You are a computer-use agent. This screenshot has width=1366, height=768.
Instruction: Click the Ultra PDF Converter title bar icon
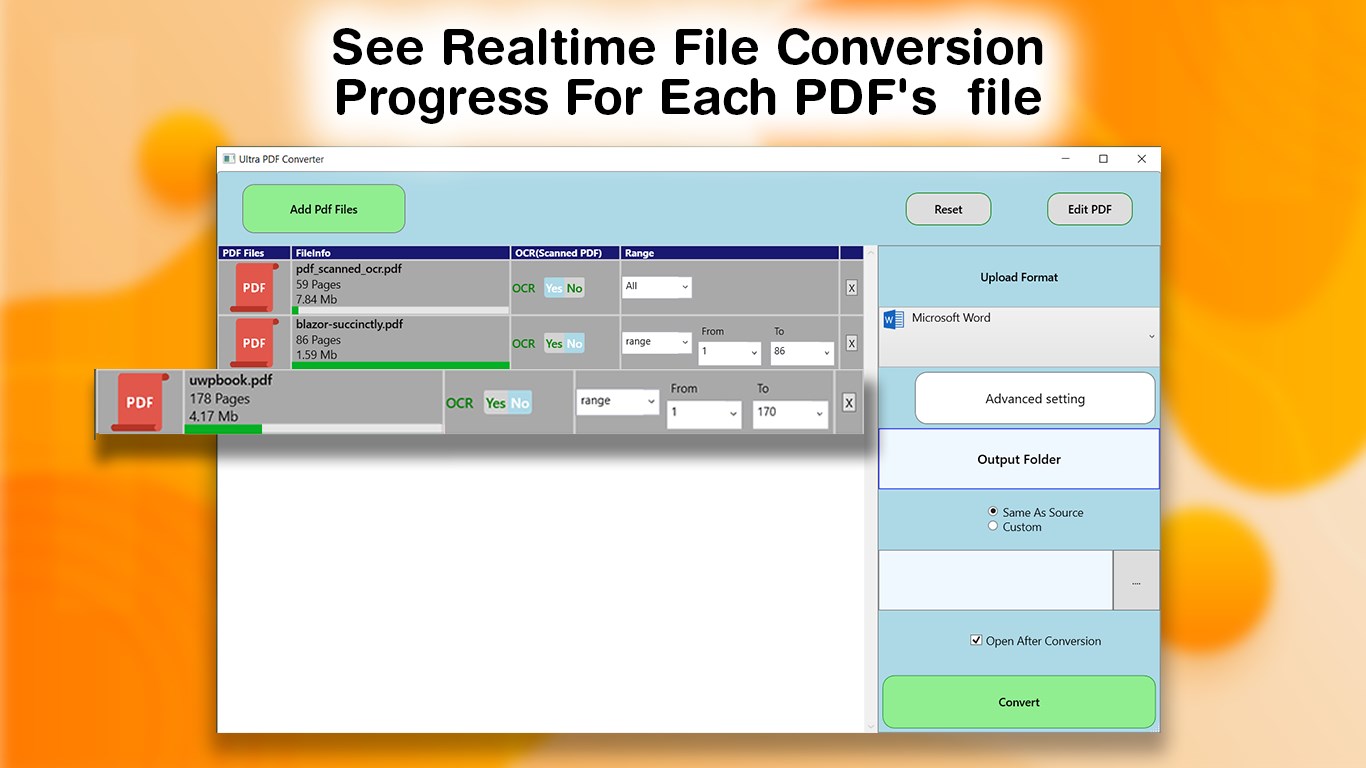(x=229, y=158)
